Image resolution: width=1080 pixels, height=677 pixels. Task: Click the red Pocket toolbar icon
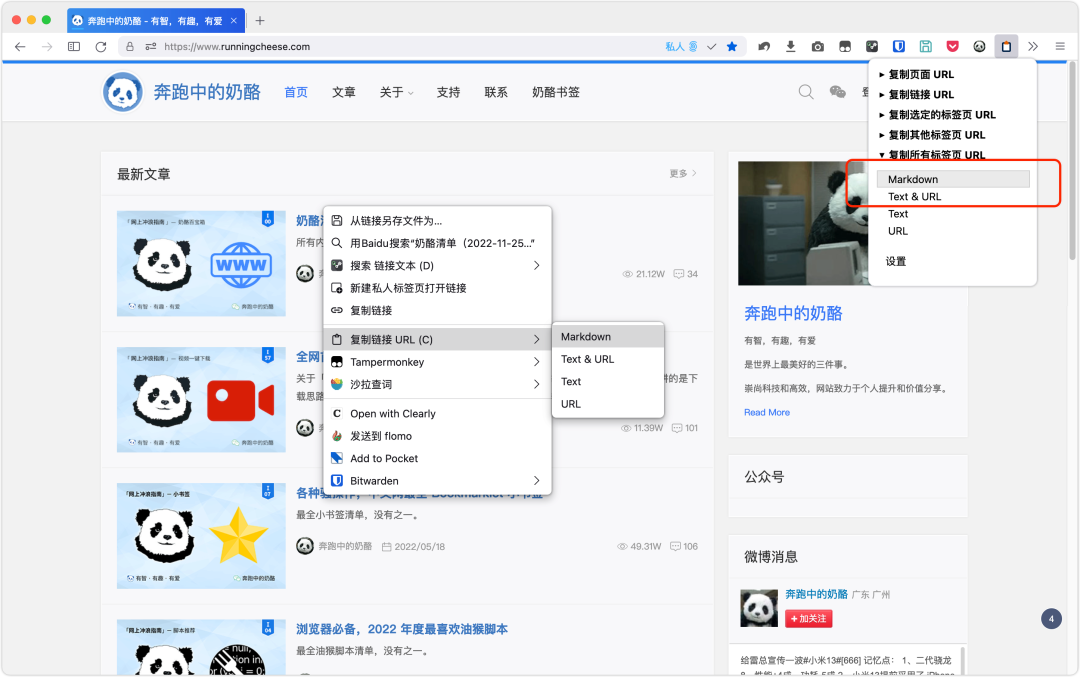953,47
